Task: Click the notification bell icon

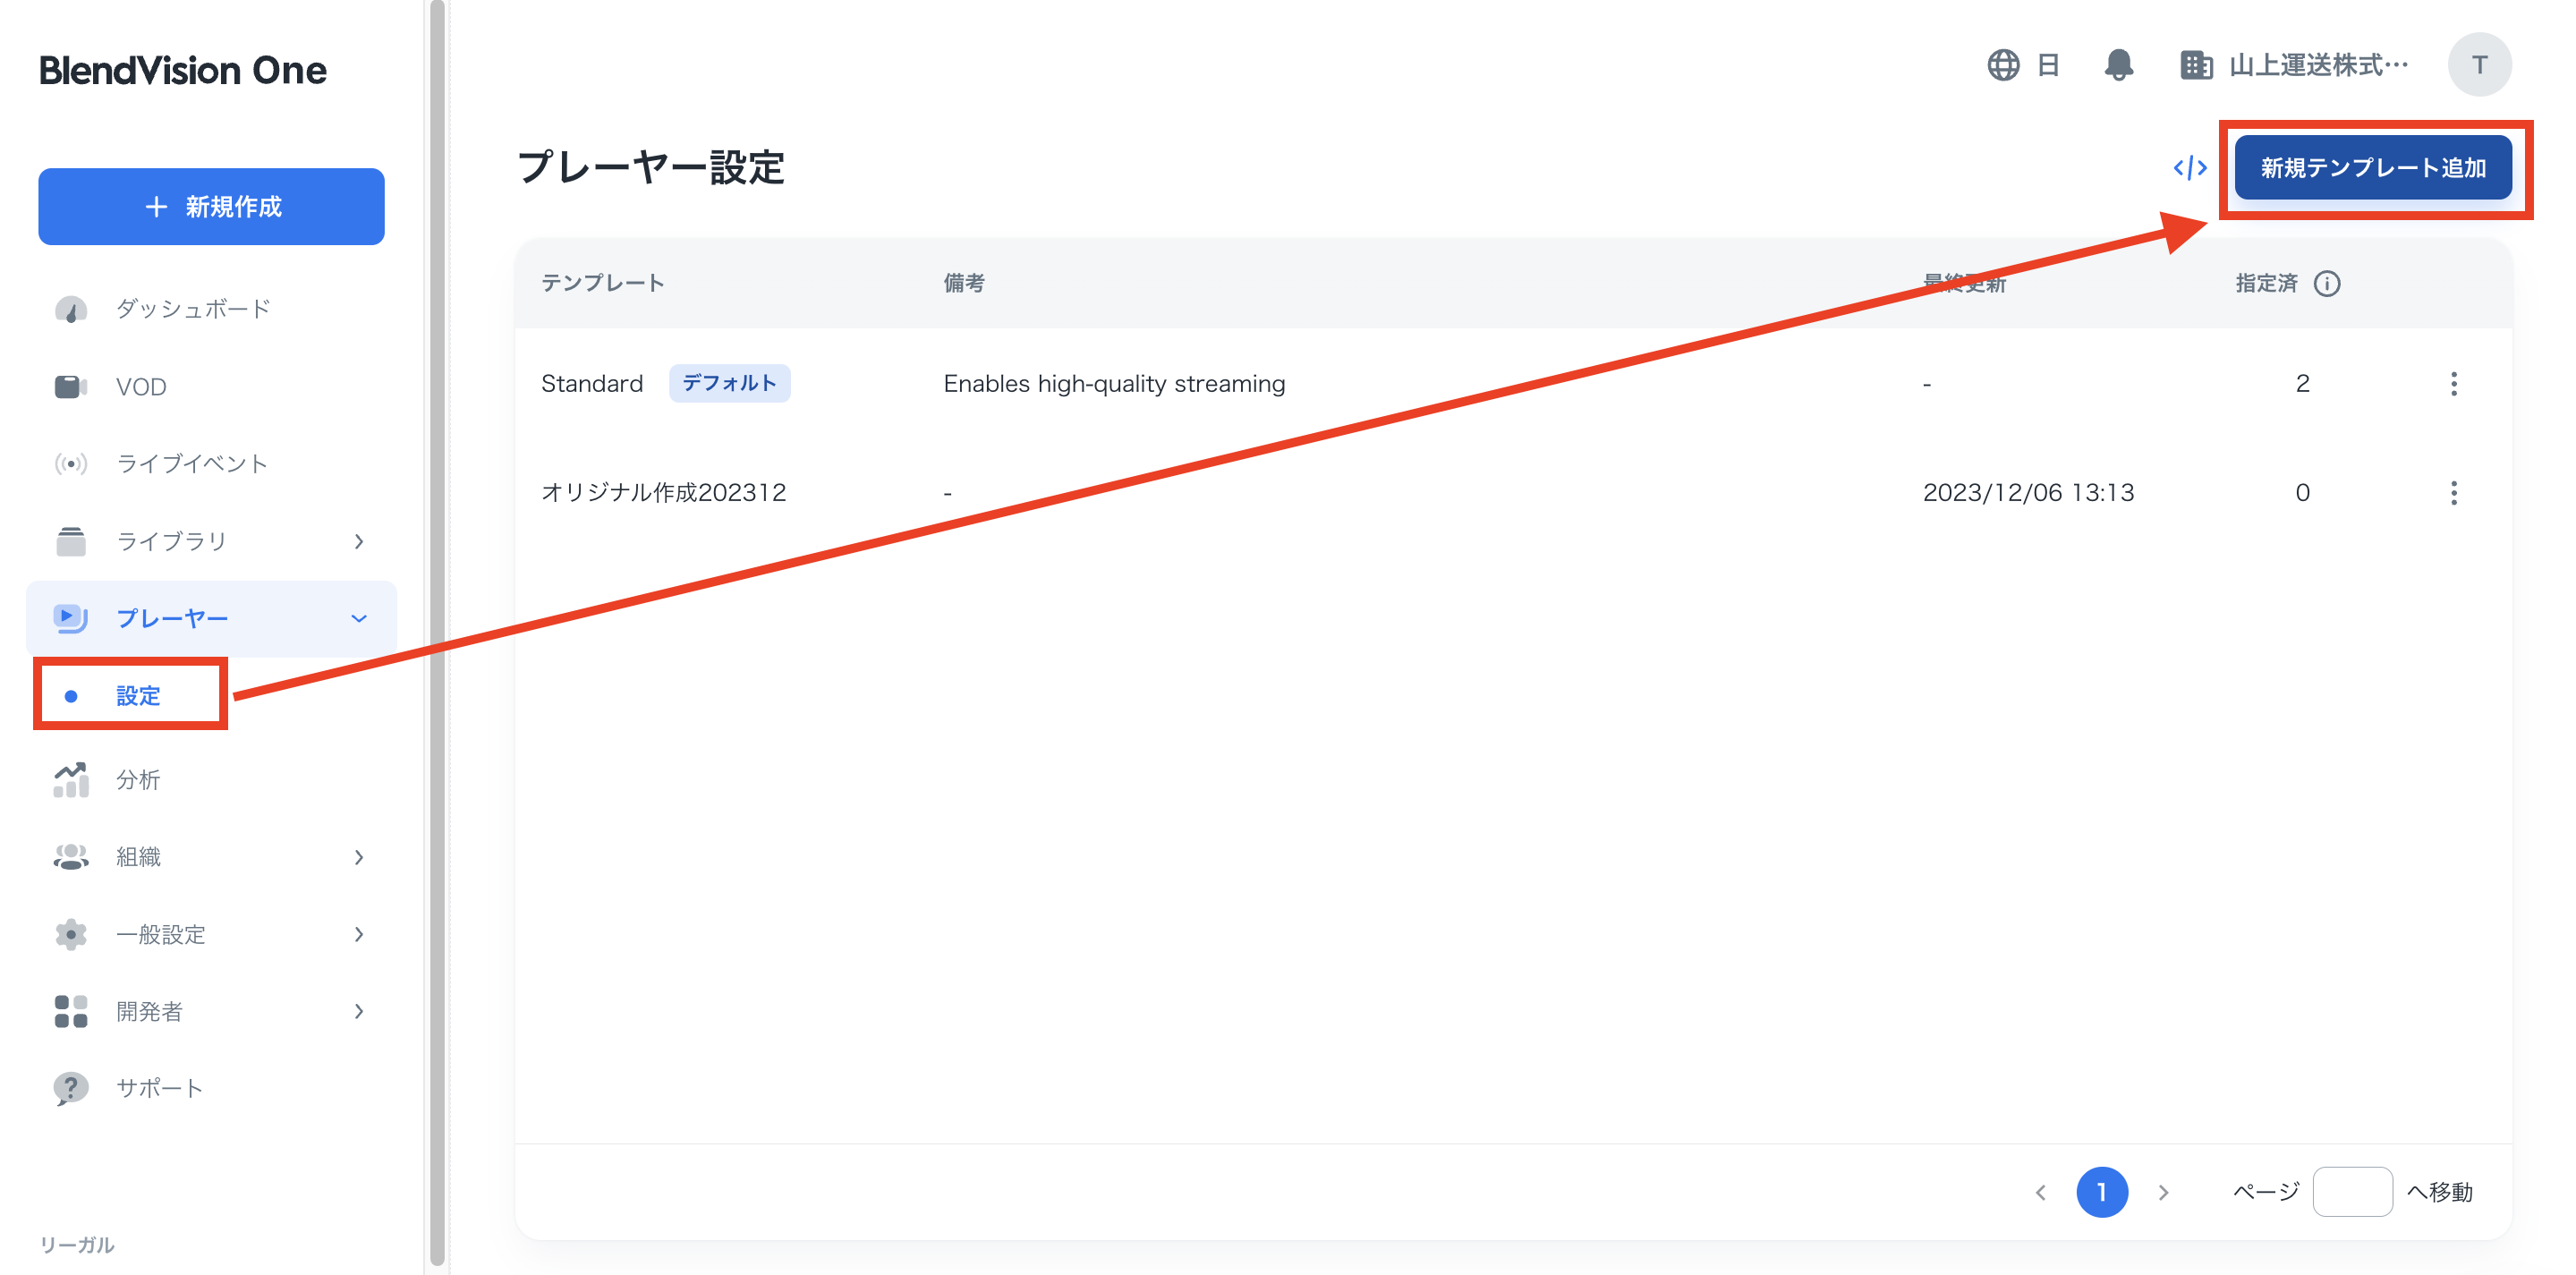Action: point(2118,65)
